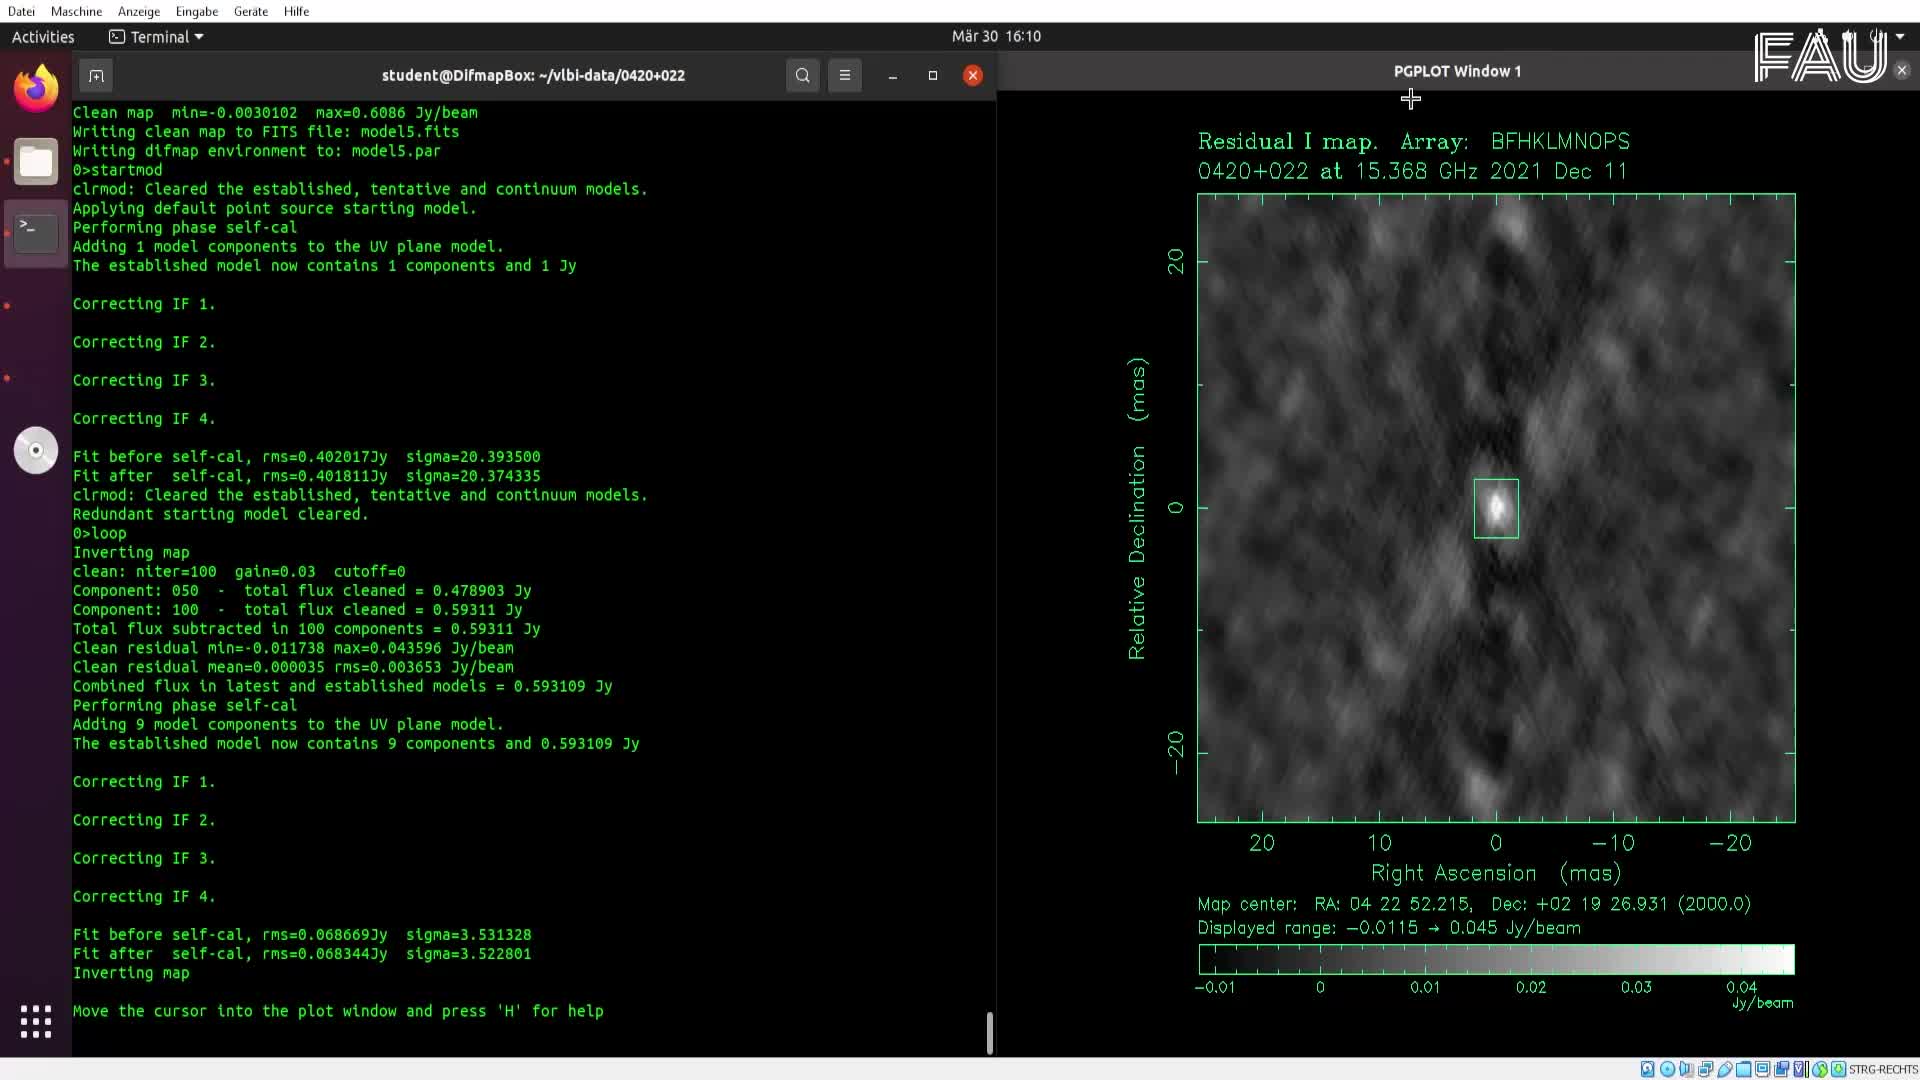
Task: Launch Firefox from the dock
Action: (x=36, y=87)
